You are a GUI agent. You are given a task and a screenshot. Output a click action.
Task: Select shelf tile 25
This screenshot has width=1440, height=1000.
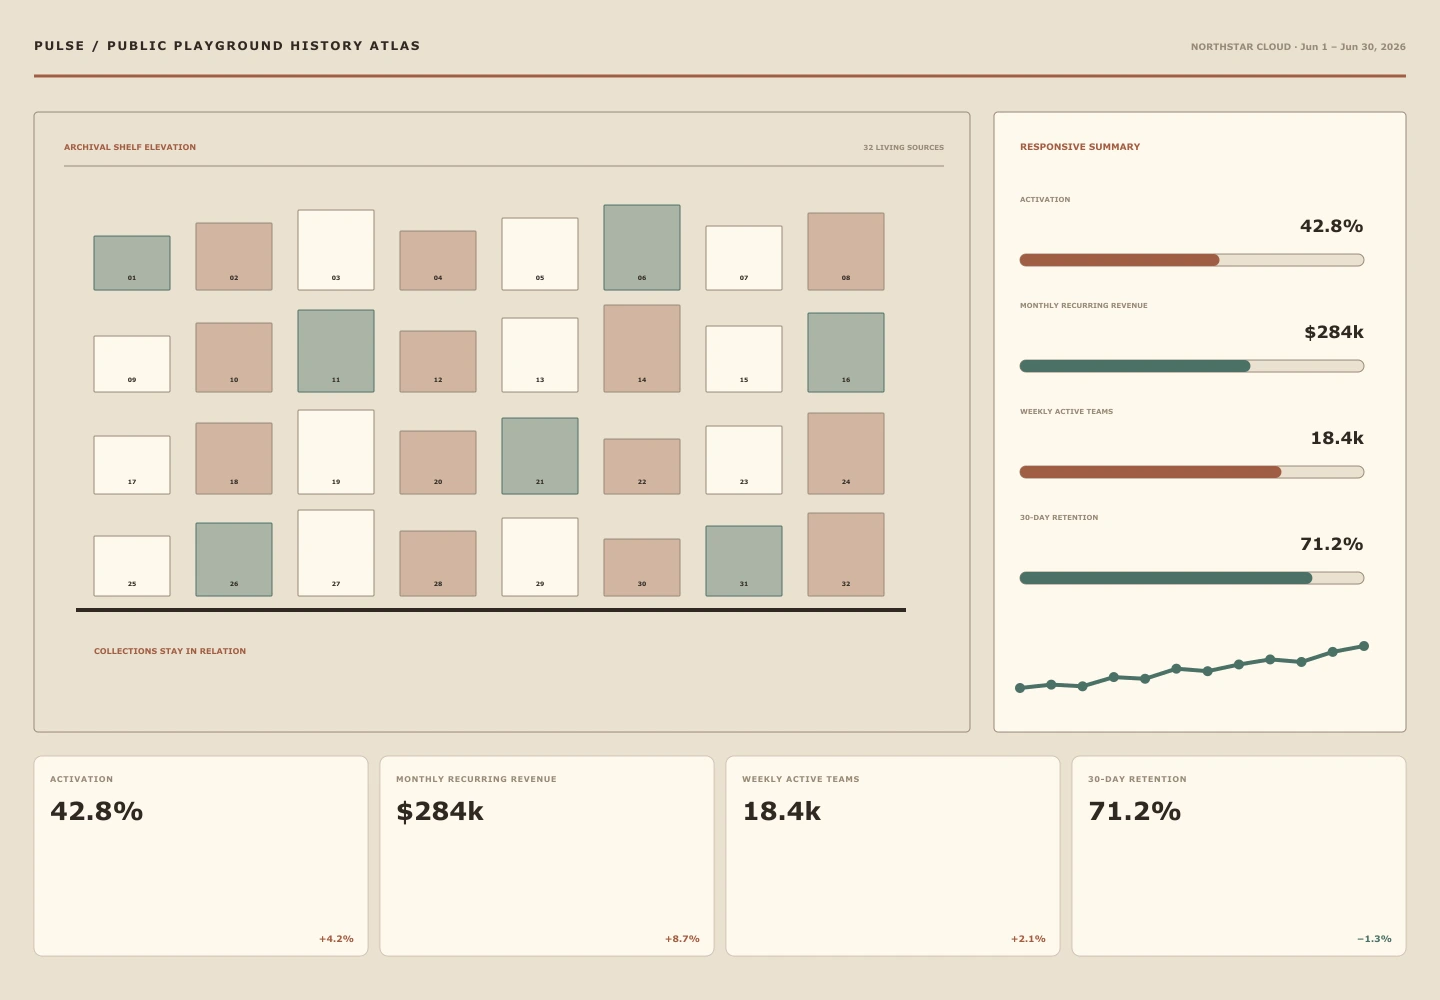(x=132, y=566)
